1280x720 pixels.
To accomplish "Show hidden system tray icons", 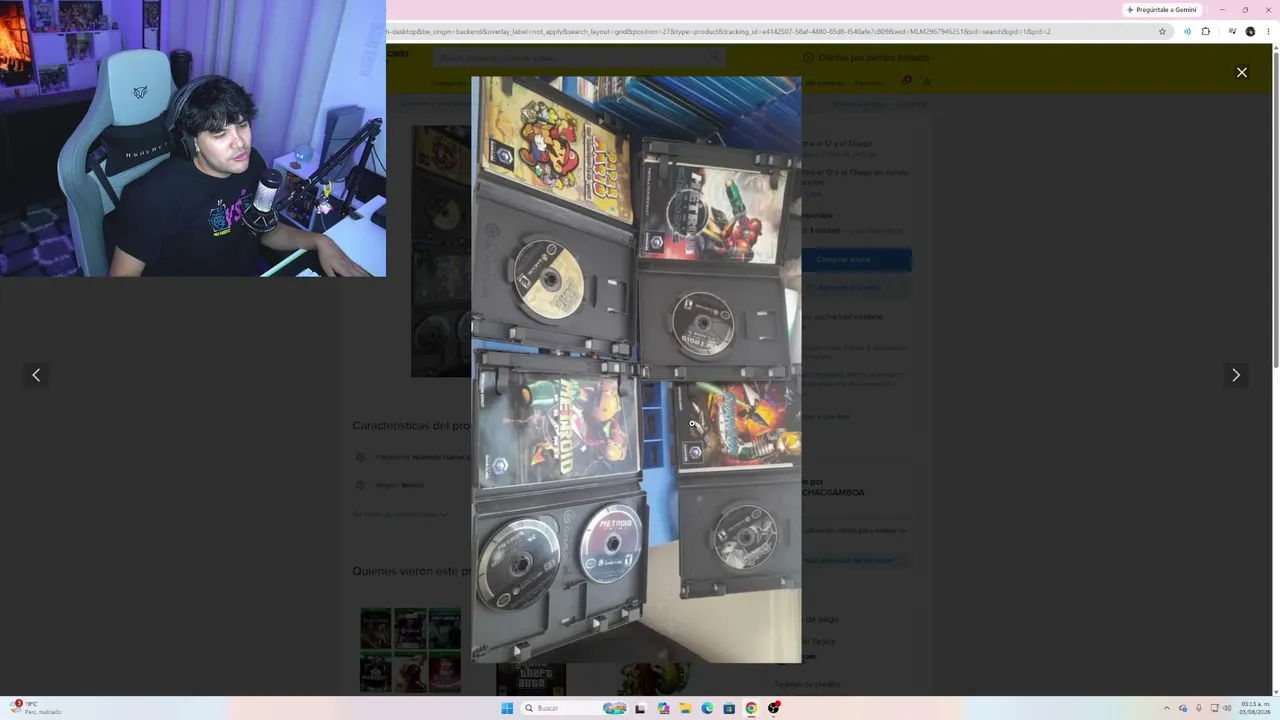I will (x=1166, y=708).
